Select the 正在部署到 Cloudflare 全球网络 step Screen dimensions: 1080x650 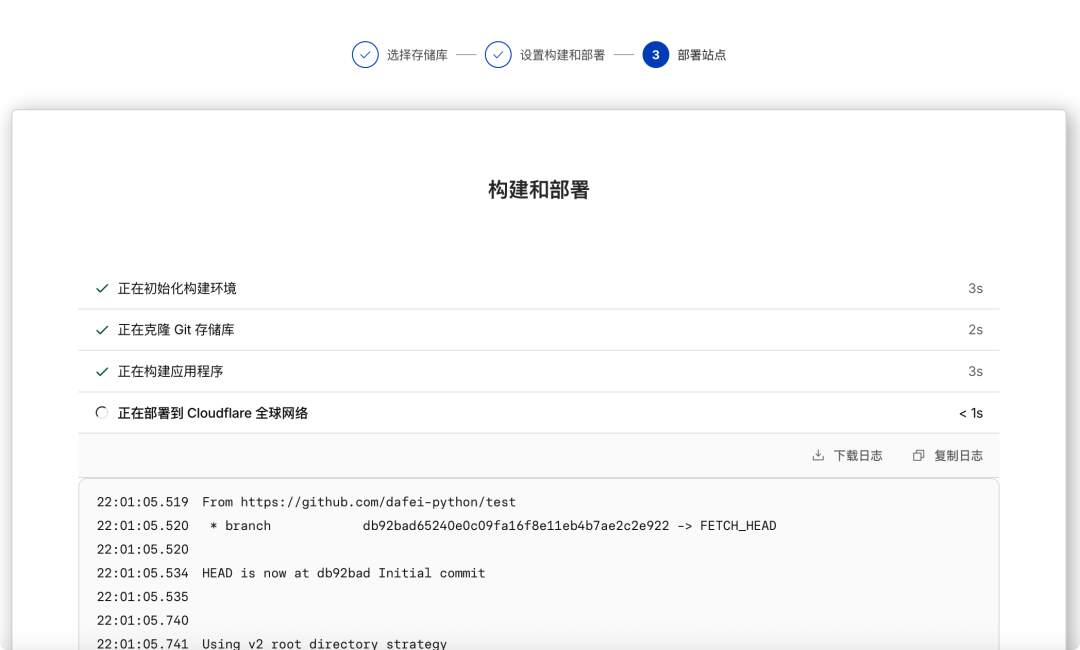(x=539, y=412)
